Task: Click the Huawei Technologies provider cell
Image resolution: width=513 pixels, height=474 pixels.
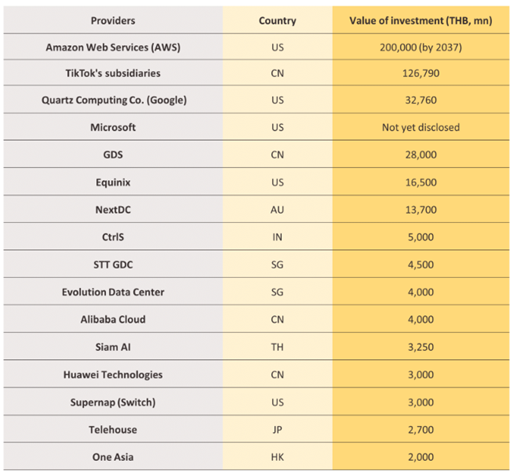Action: click(113, 374)
